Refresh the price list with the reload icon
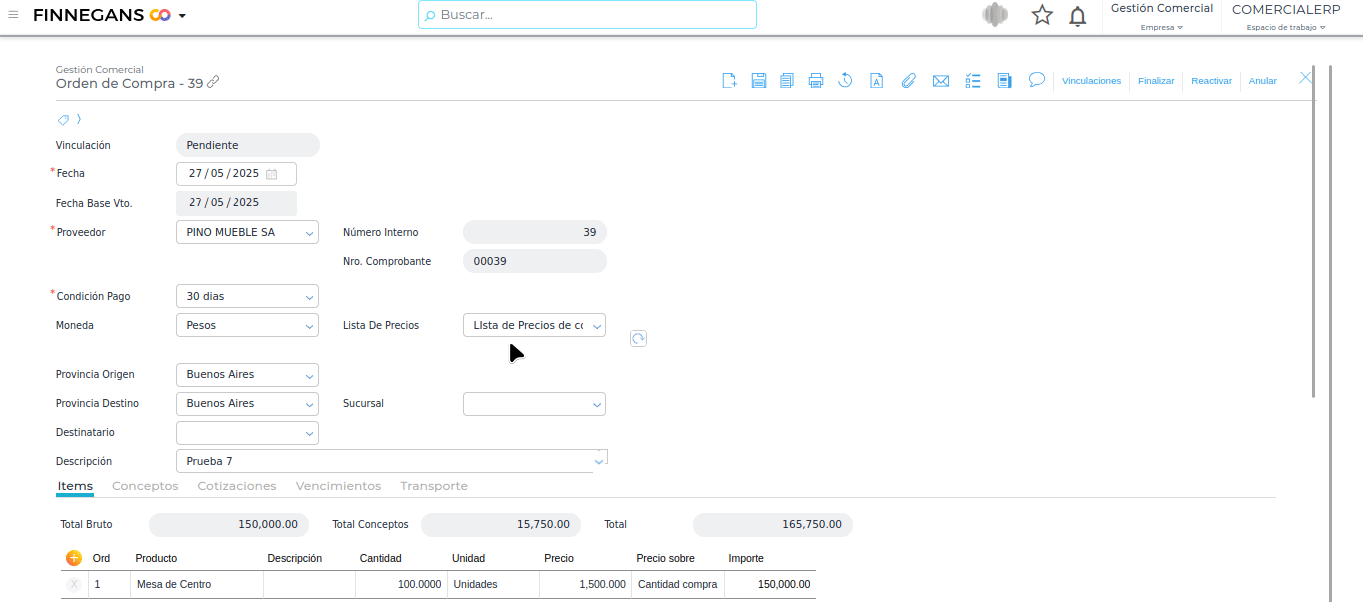Image resolution: width=1363 pixels, height=602 pixels. [638, 339]
